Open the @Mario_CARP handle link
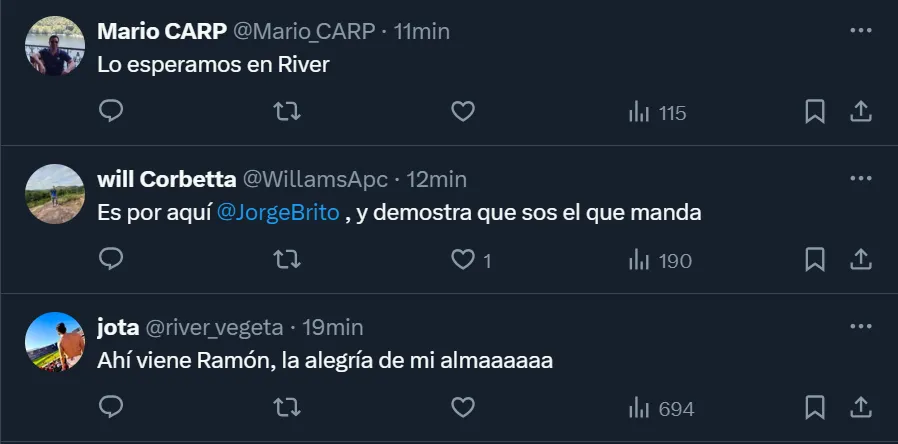Image resolution: width=898 pixels, height=444 pixels. (x=304, y=32)
